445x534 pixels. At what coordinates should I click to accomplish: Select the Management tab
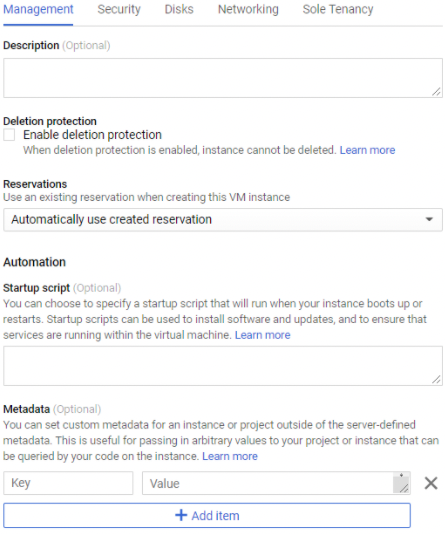pos(38,10)
